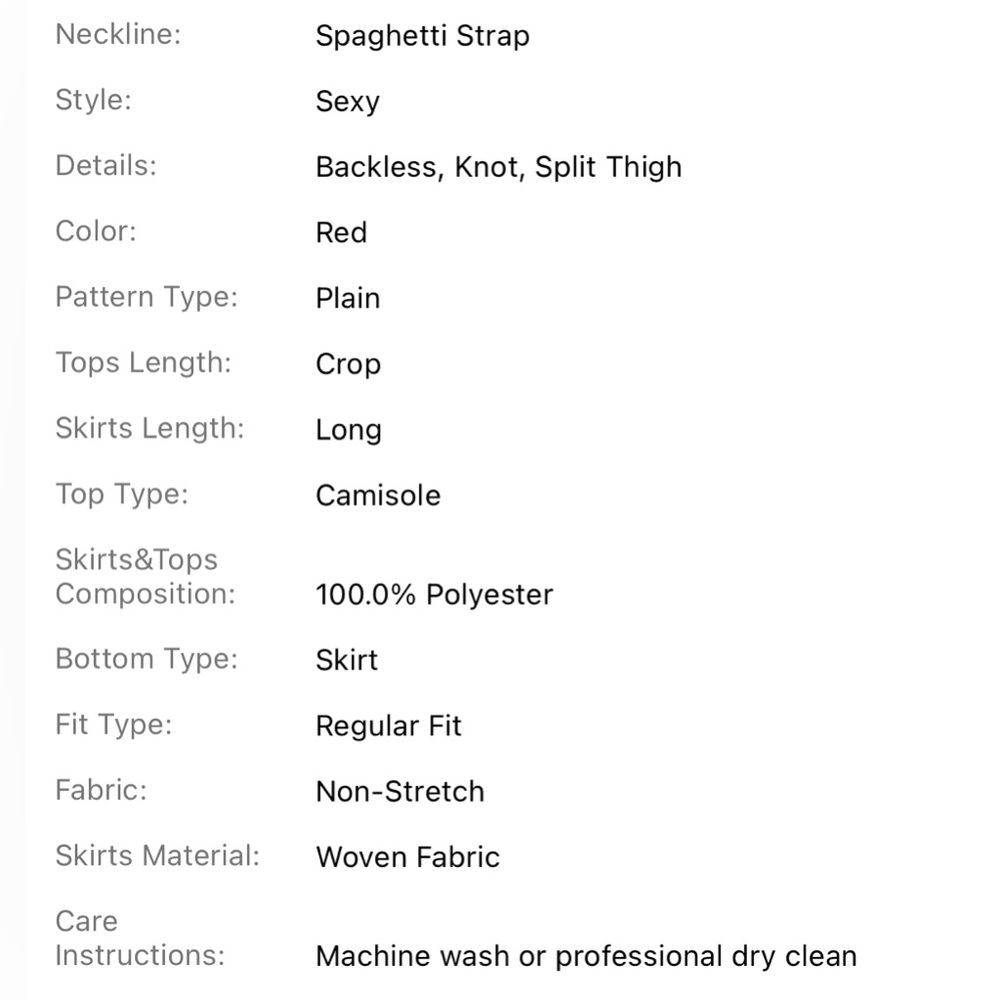Click the "Camisole" top type value

coord(378,496)
